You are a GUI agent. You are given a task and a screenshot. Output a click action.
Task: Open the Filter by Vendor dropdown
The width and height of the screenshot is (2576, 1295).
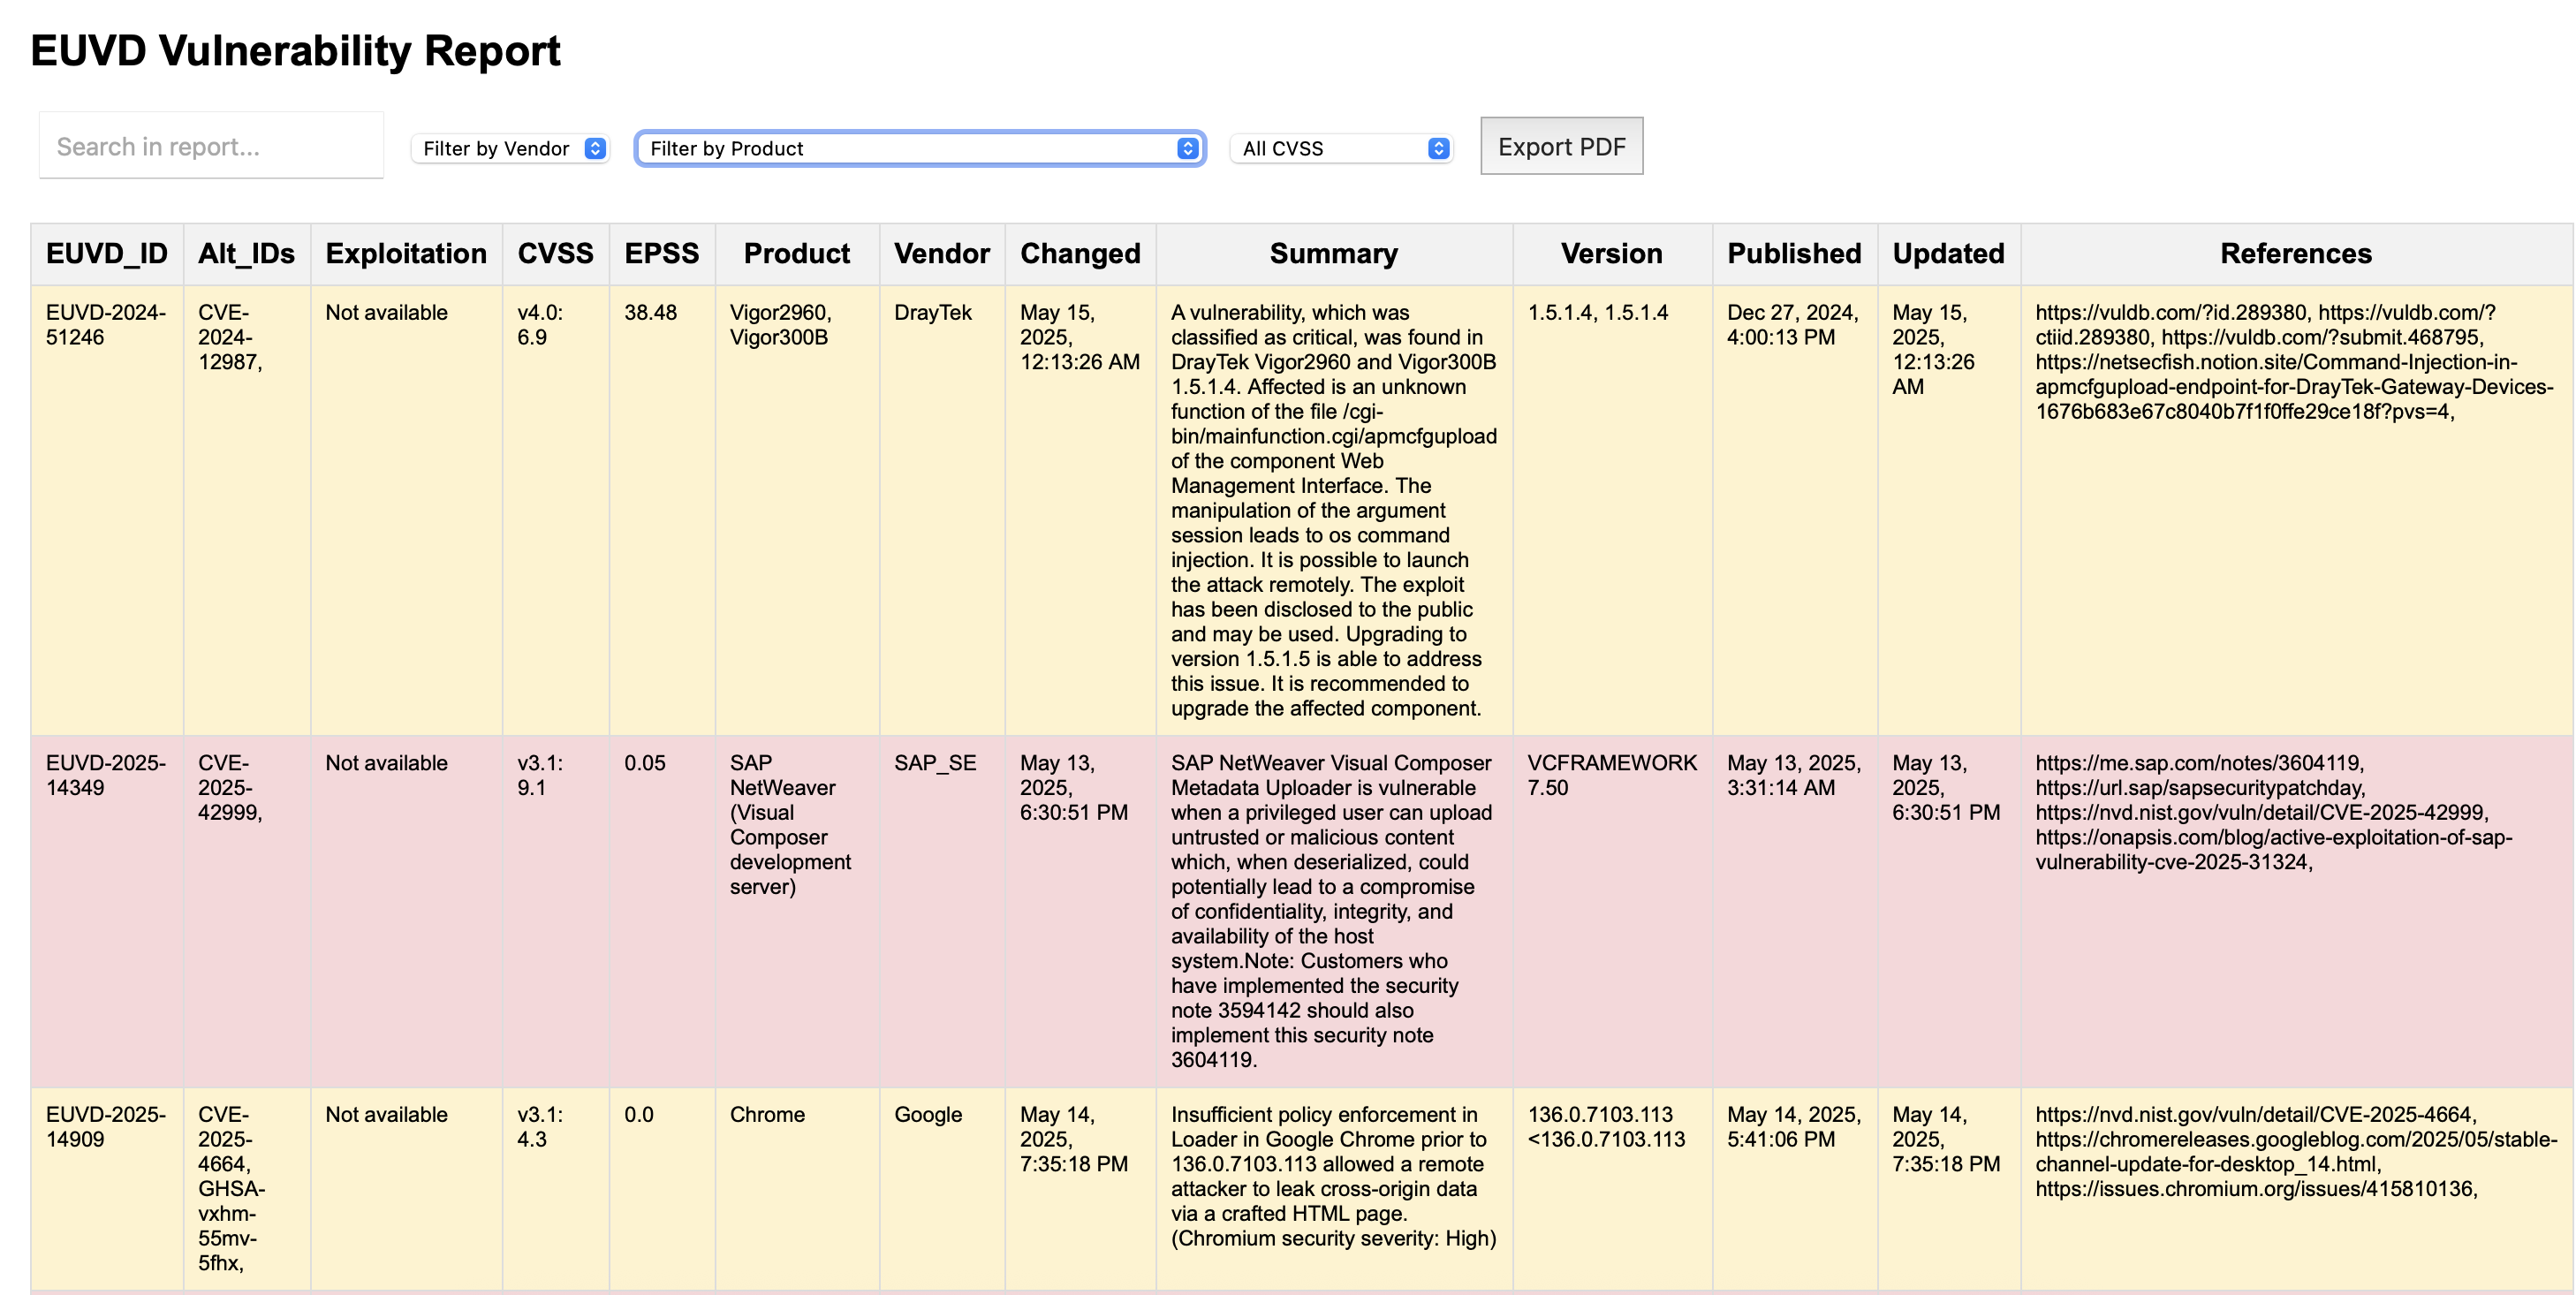510,148
